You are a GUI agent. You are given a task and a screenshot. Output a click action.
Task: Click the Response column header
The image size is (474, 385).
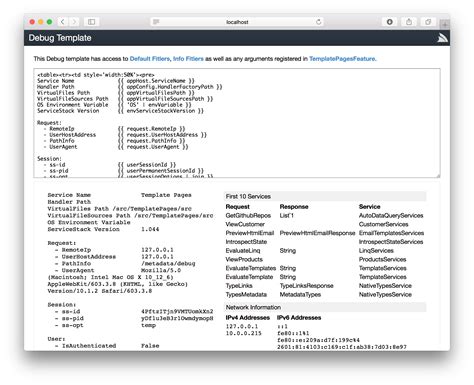click(294, 207)
